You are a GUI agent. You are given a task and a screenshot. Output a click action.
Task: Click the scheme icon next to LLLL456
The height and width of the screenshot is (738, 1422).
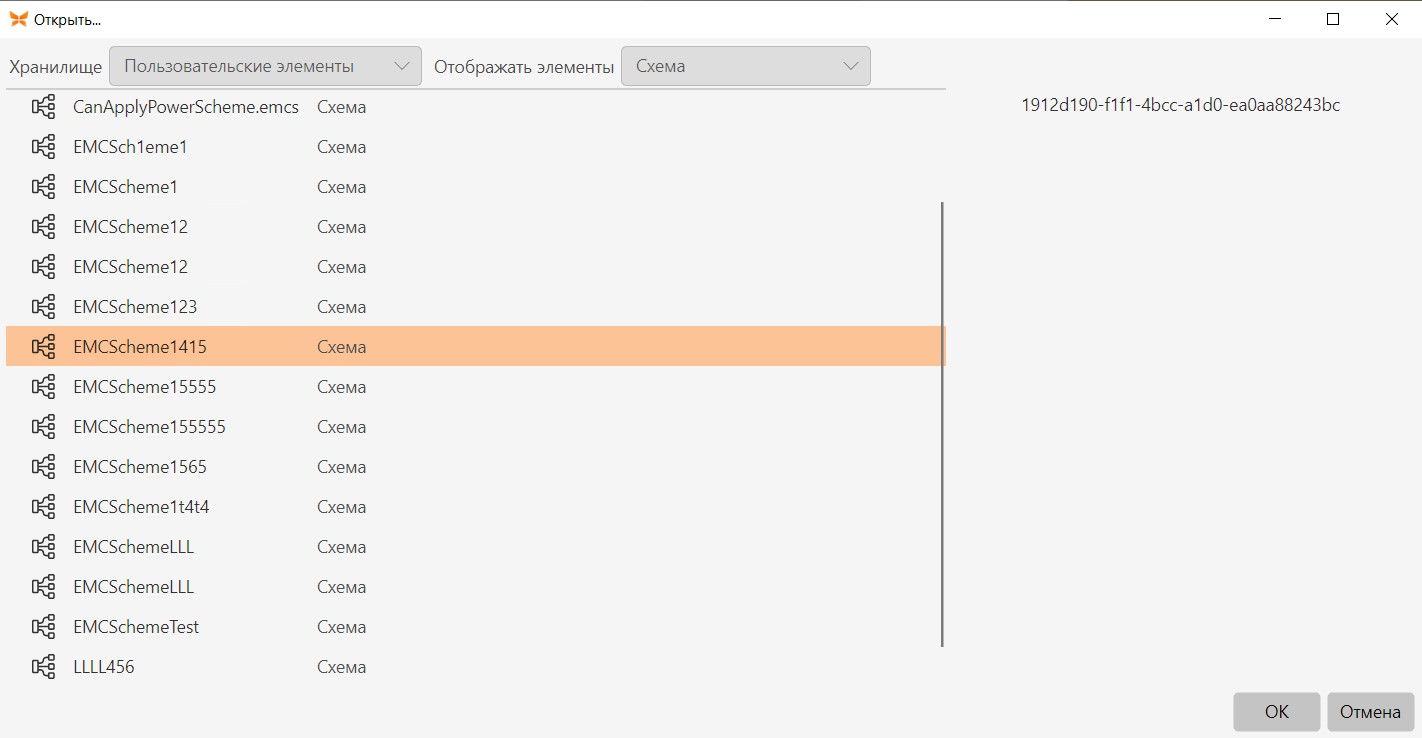pyautogui.click(x=43, y=667)
